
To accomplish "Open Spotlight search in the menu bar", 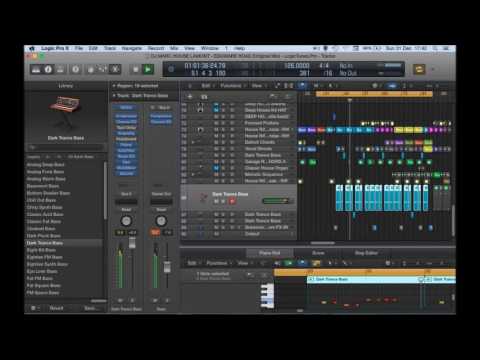I will pyautogui.click(x=436, y=48).
